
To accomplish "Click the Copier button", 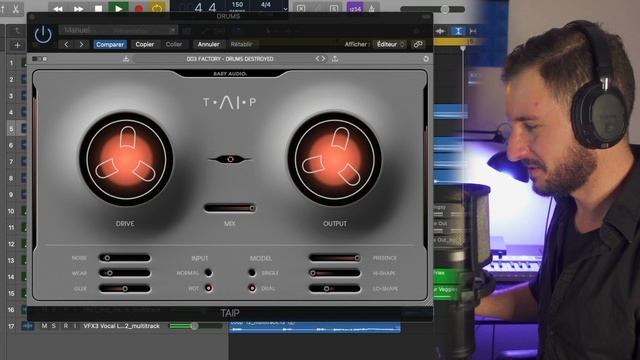I will pos(144,44).
